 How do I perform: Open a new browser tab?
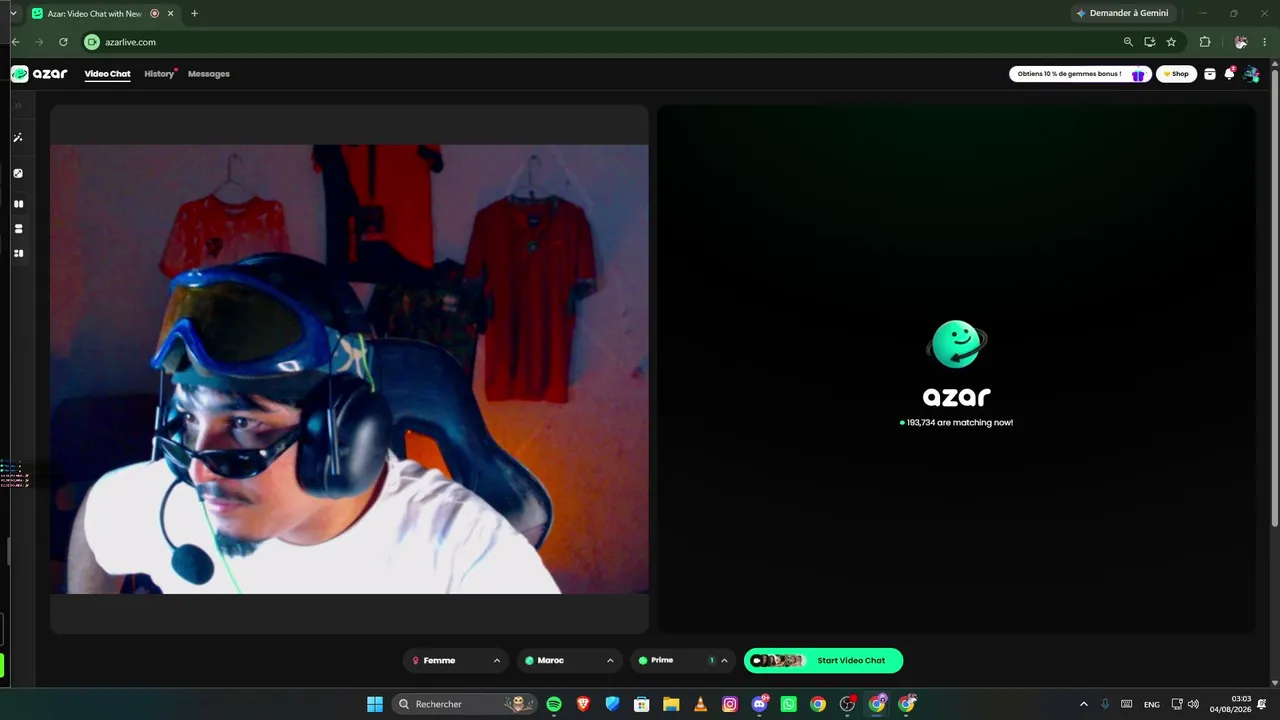coord(194,14)
